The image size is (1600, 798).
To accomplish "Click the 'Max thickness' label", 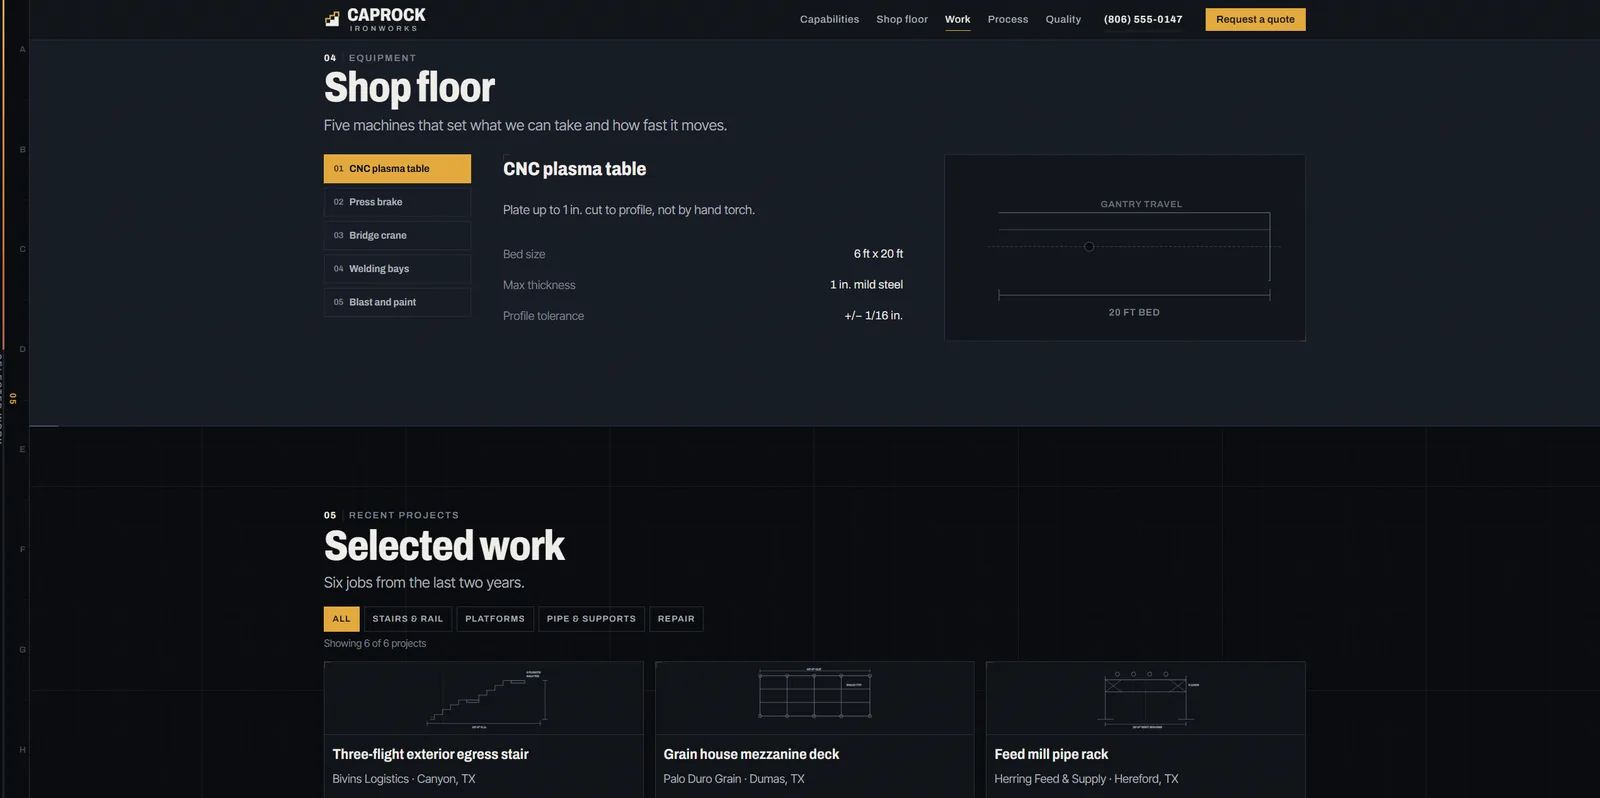I will pos(539,285).
